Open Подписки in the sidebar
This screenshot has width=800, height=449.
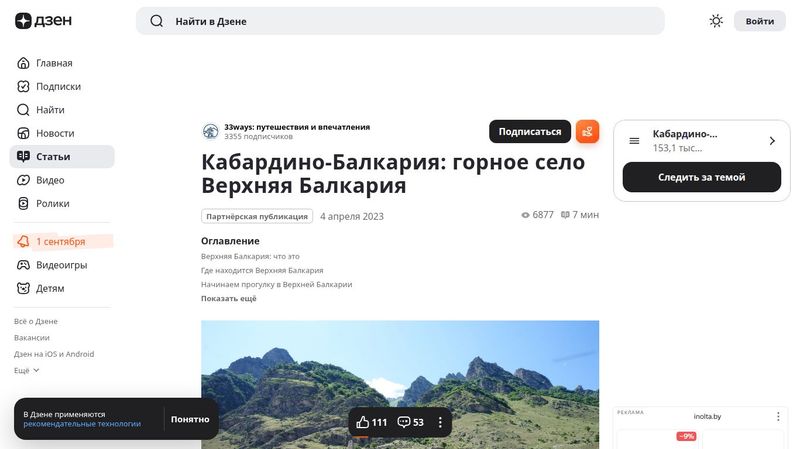point(58,86)
